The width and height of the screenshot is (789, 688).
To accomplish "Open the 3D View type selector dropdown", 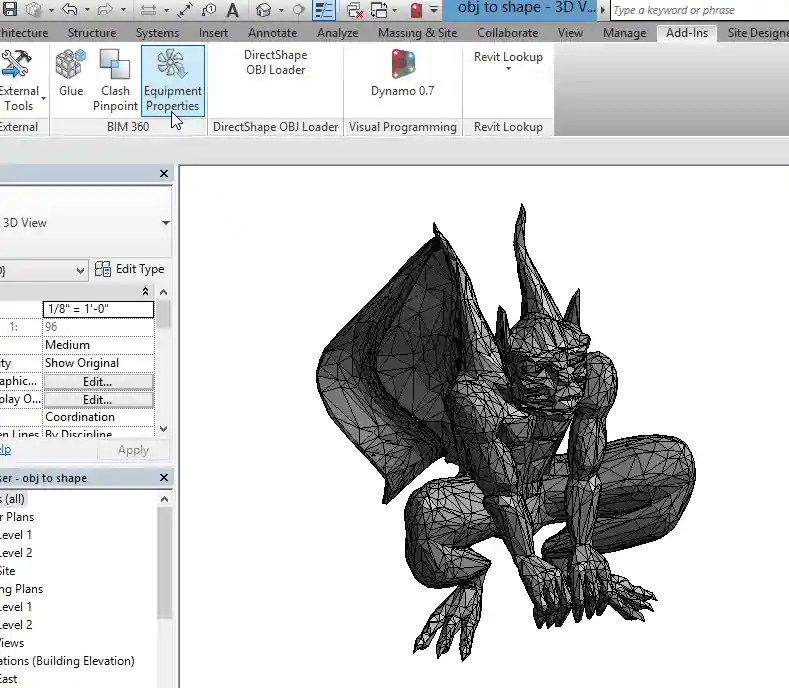I will [165, 223].
